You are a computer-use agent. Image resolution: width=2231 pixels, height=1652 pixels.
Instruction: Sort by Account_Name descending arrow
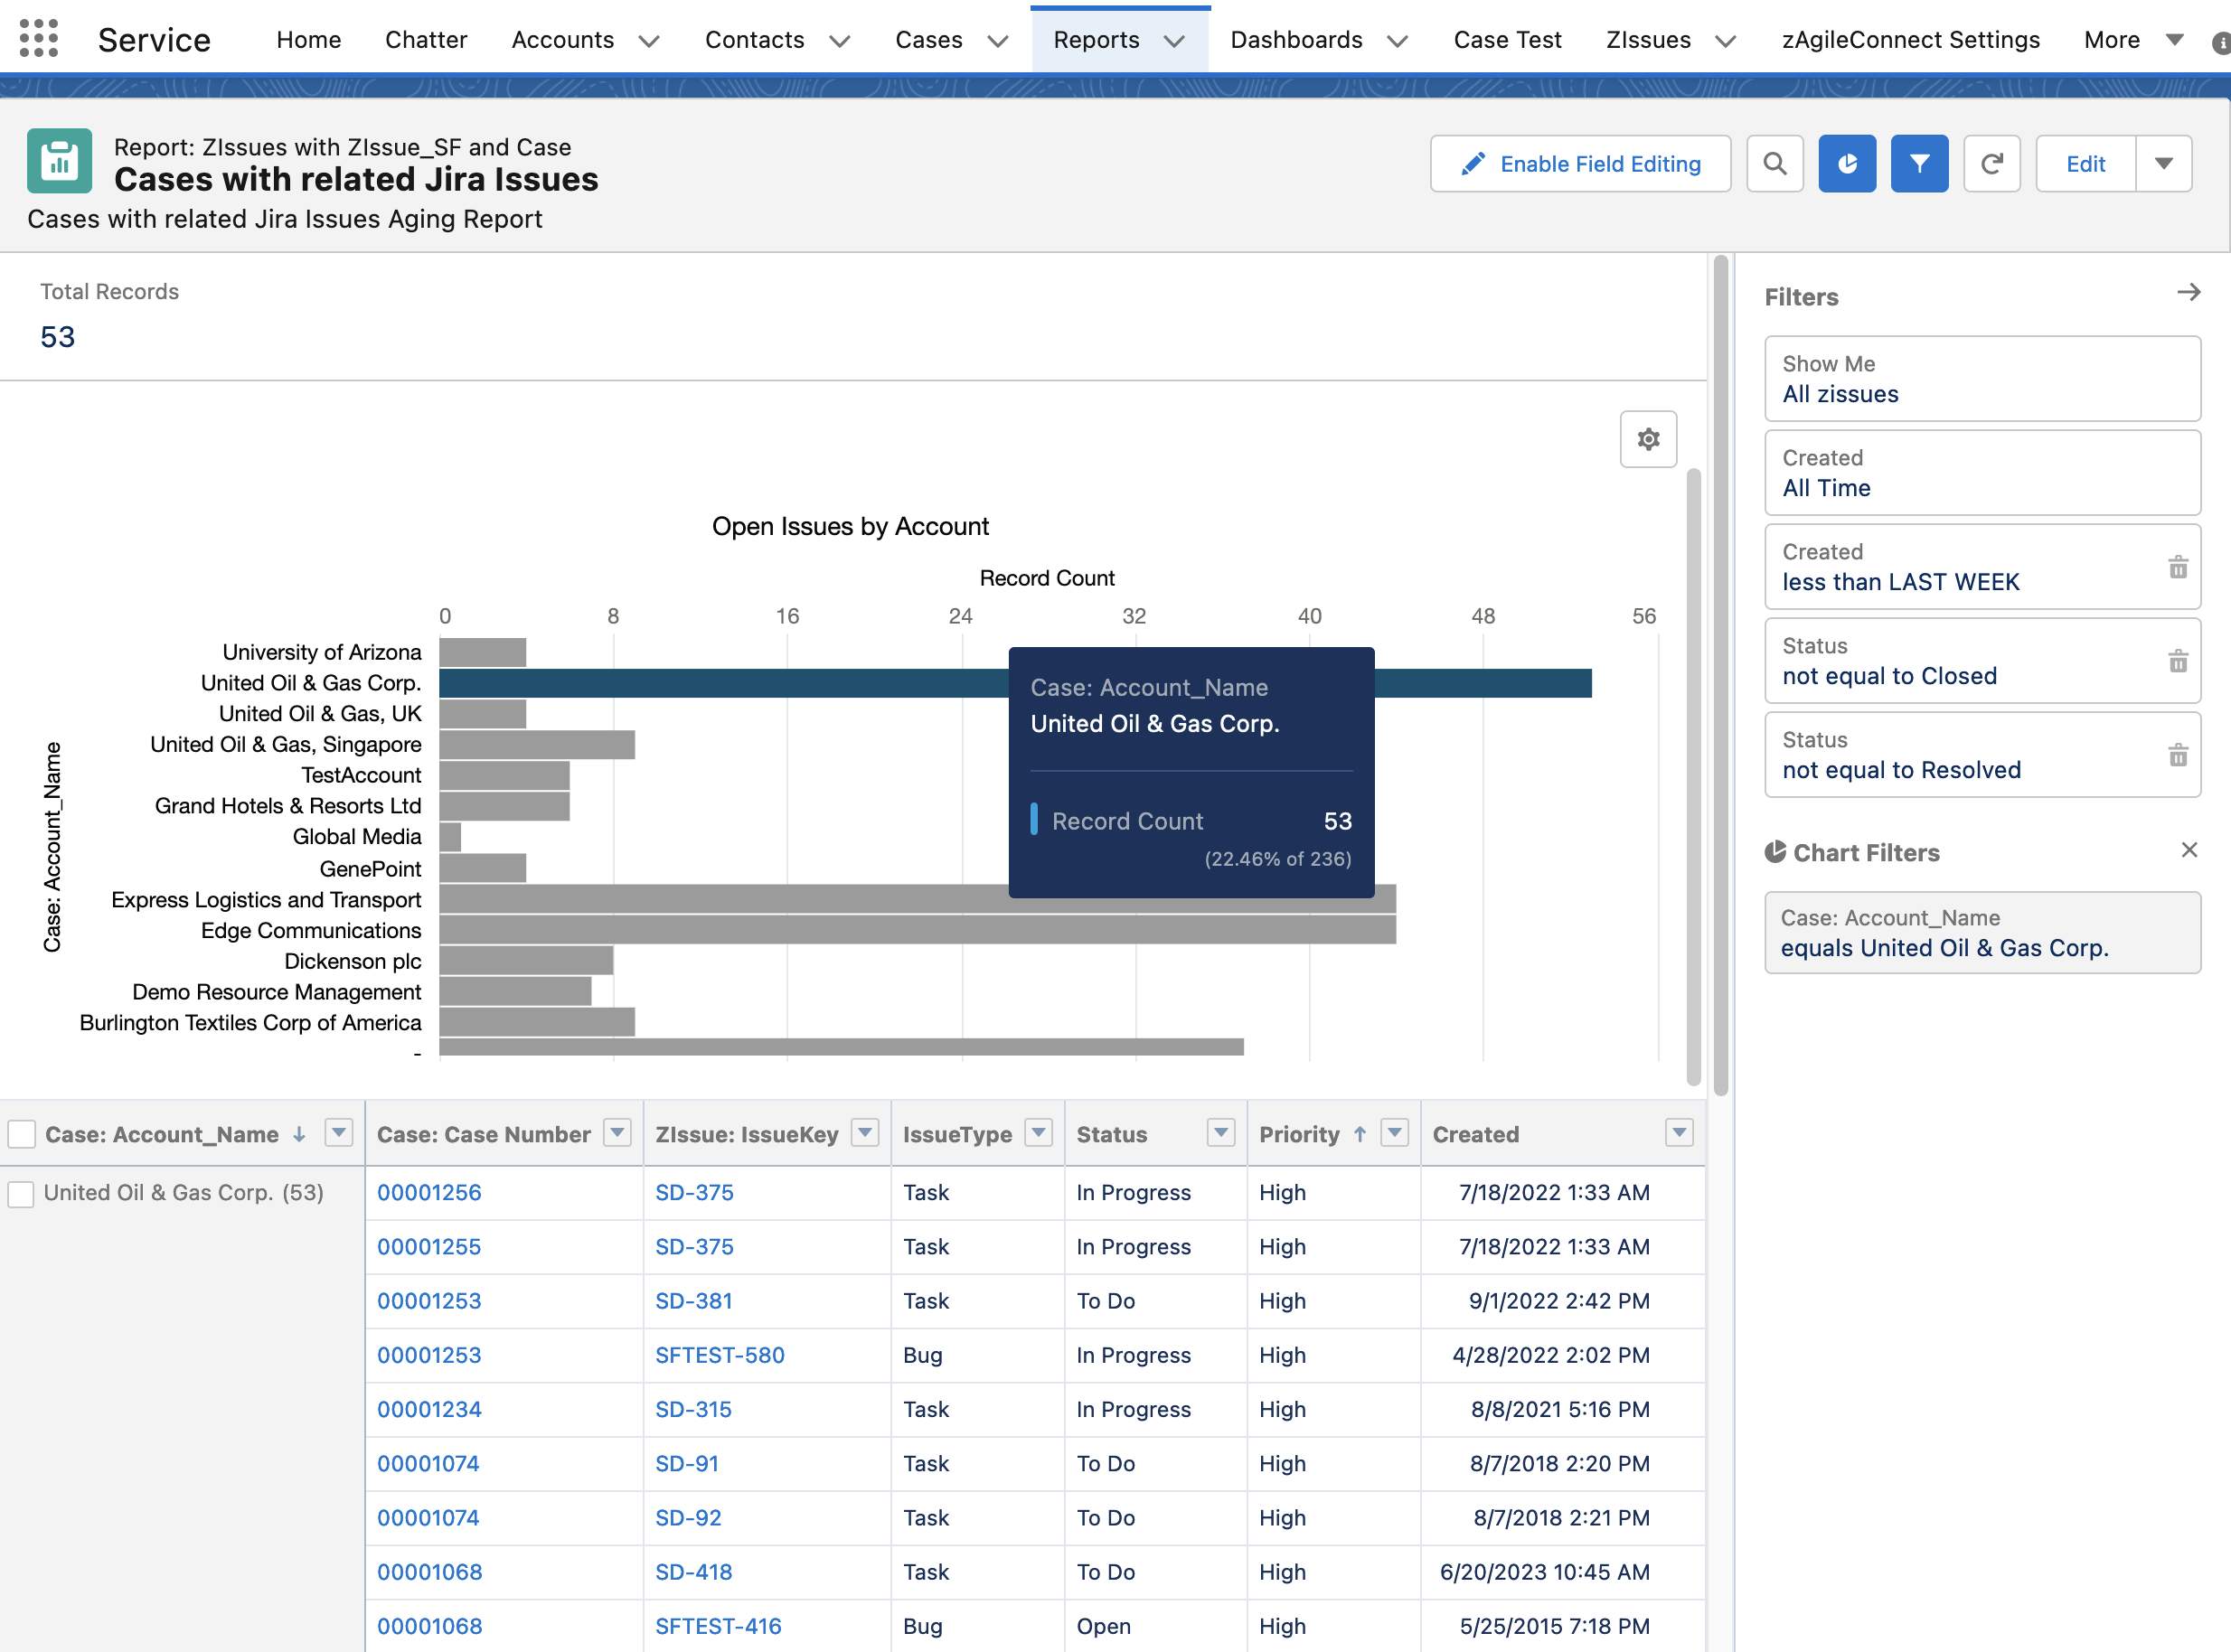pos(299,1134)
